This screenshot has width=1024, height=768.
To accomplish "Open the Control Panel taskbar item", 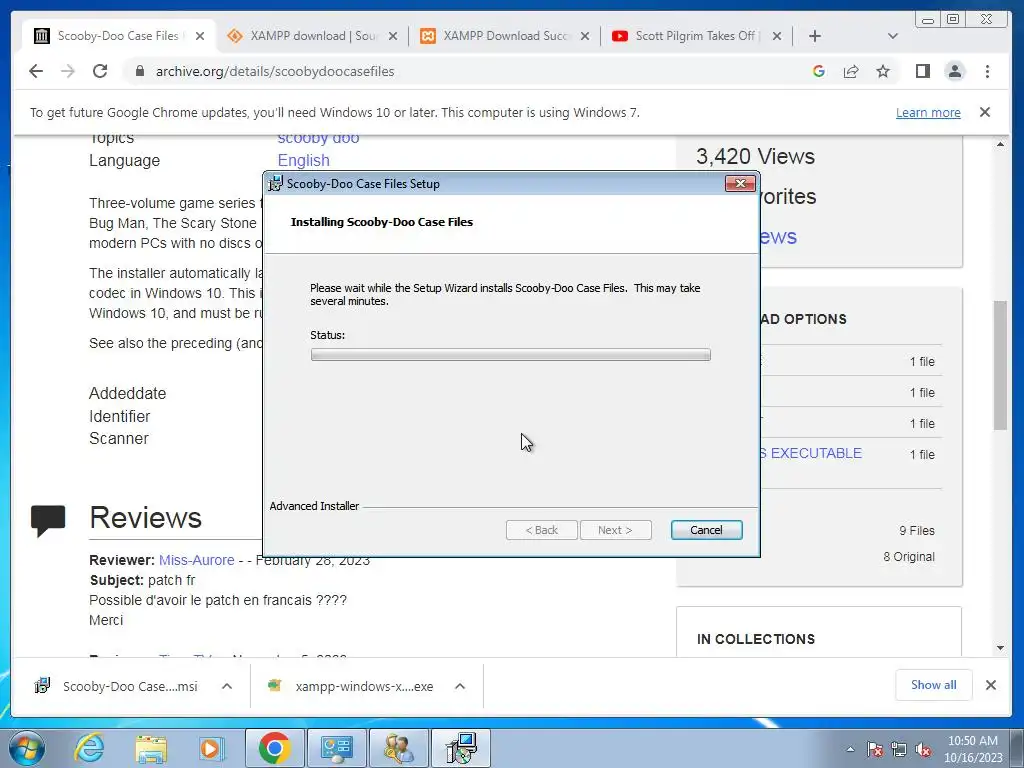I will (336, 748).
